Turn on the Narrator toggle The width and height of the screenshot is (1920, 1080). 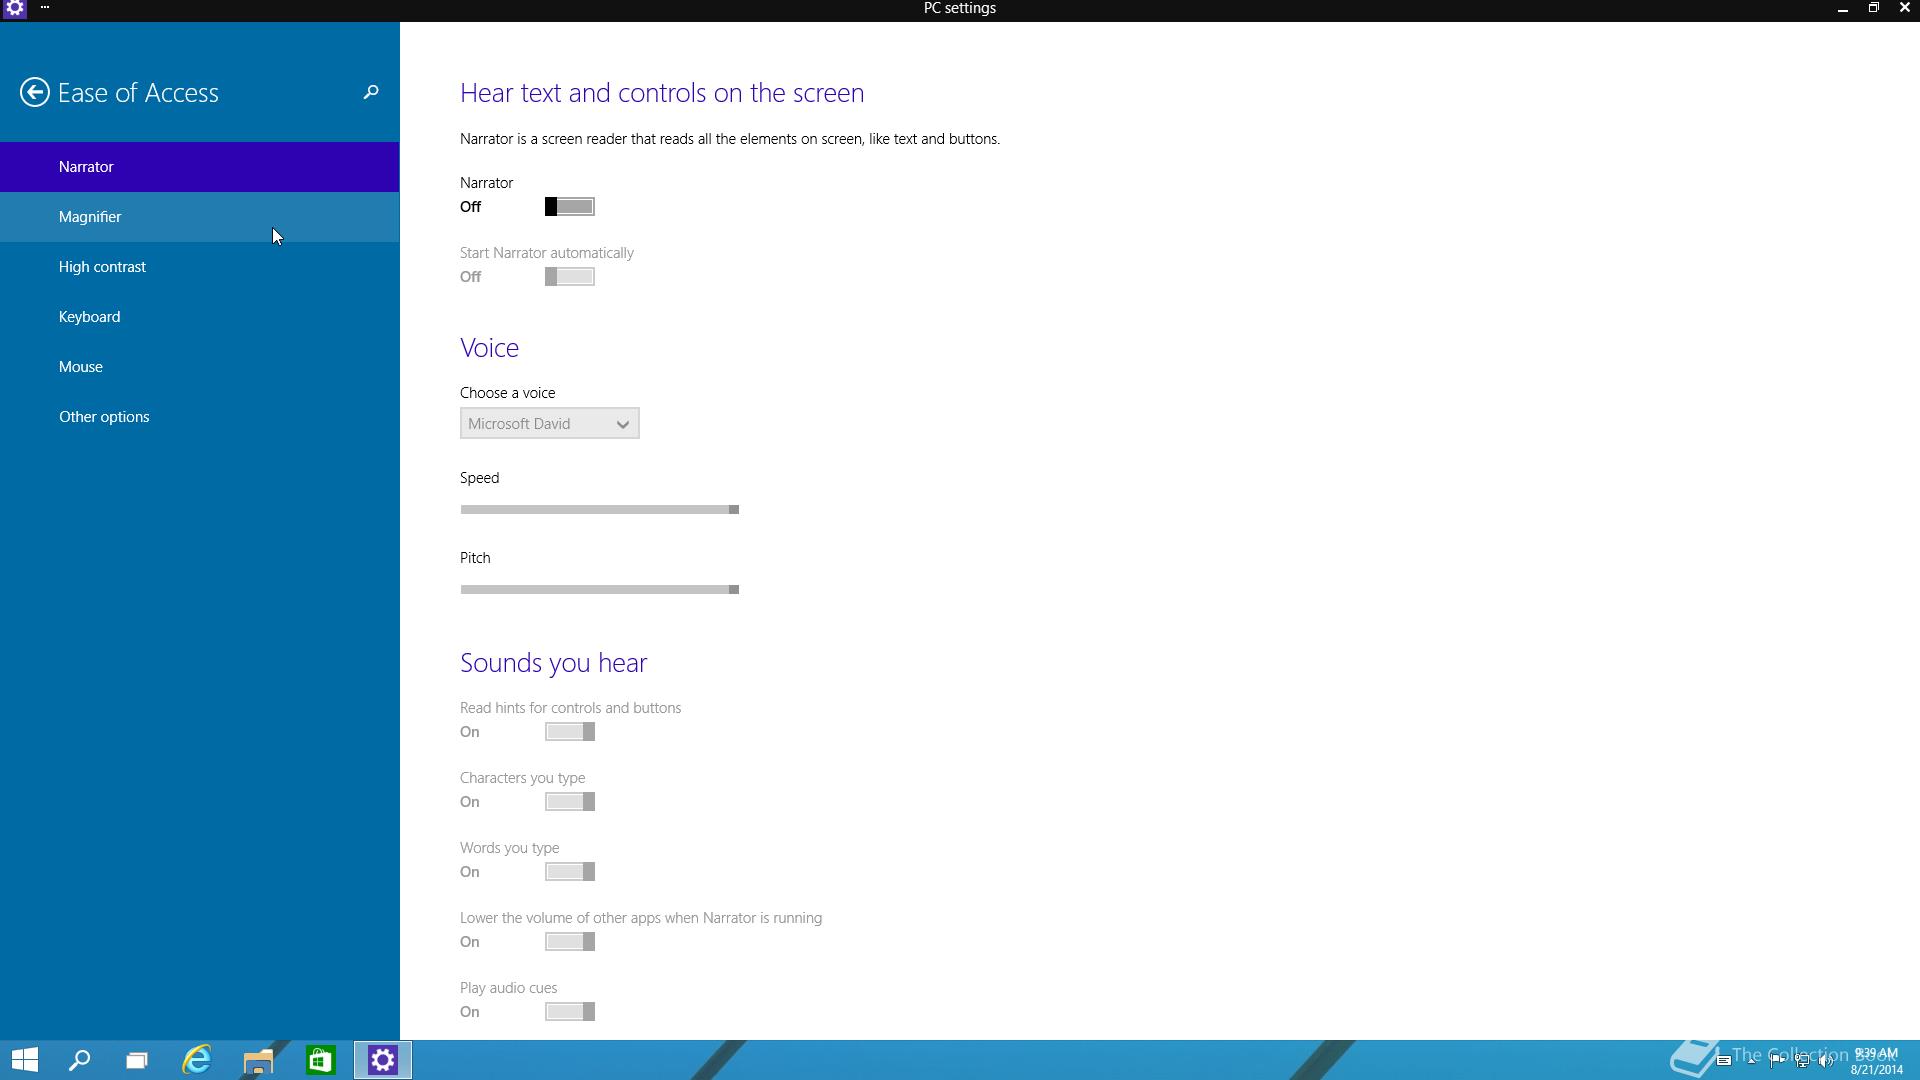pyautogui.click(x=569, y=207)
